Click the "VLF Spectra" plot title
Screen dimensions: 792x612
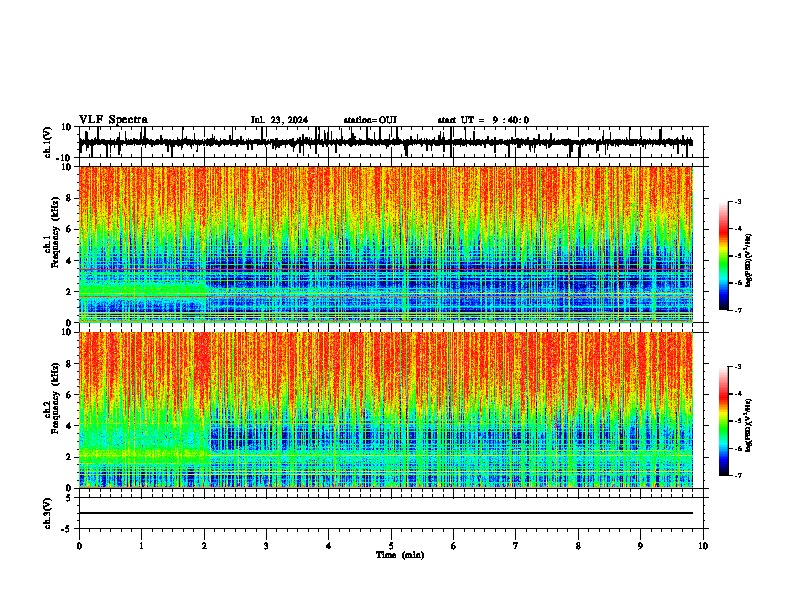pos(113,119)
